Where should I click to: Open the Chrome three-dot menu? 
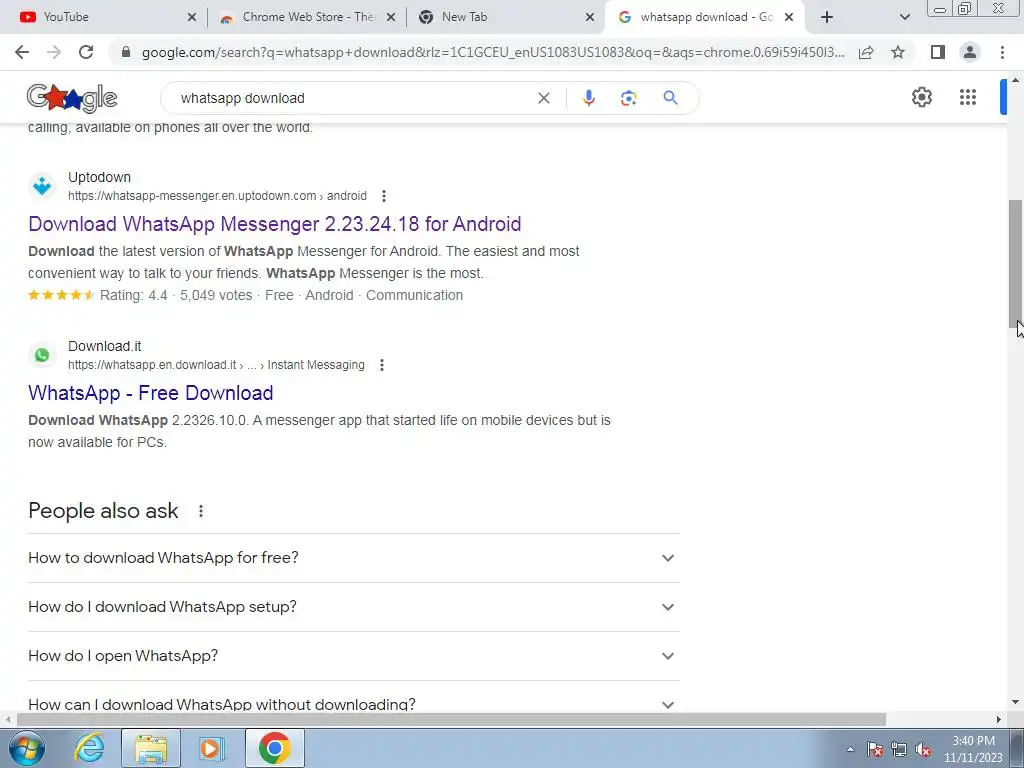click(x=1002, y=52)
